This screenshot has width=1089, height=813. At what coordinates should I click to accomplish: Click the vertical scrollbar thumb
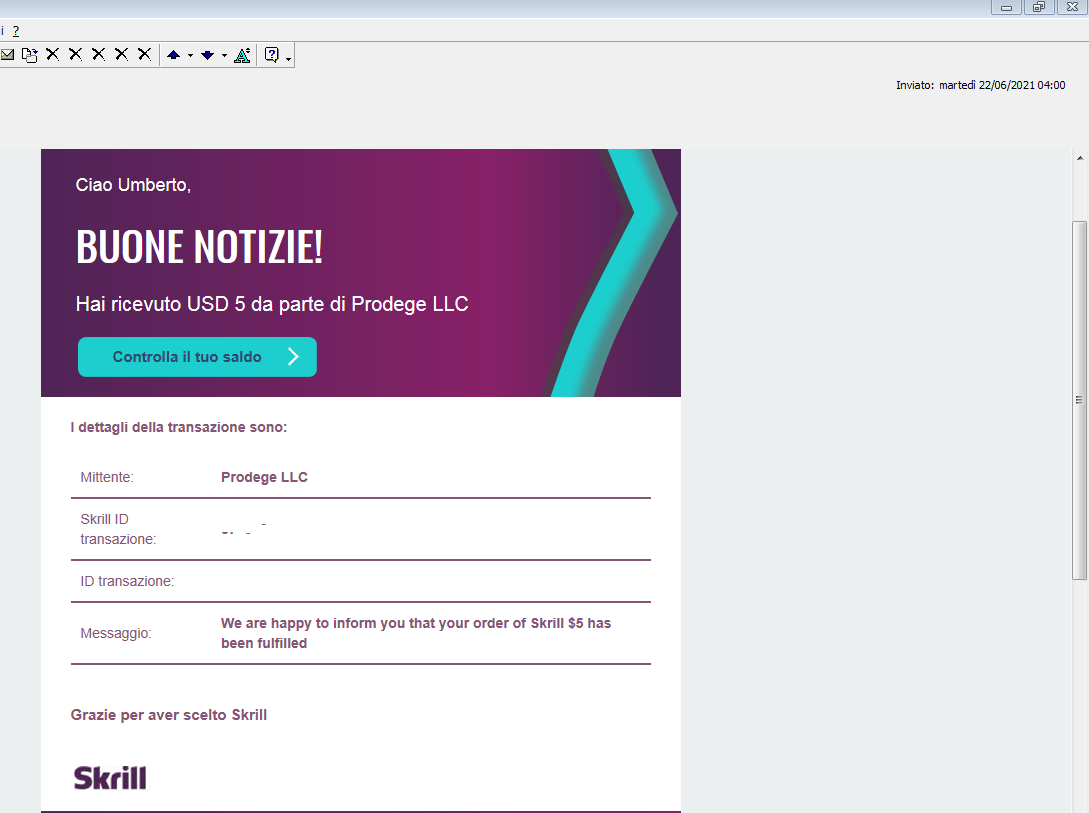coord(1079,400)
